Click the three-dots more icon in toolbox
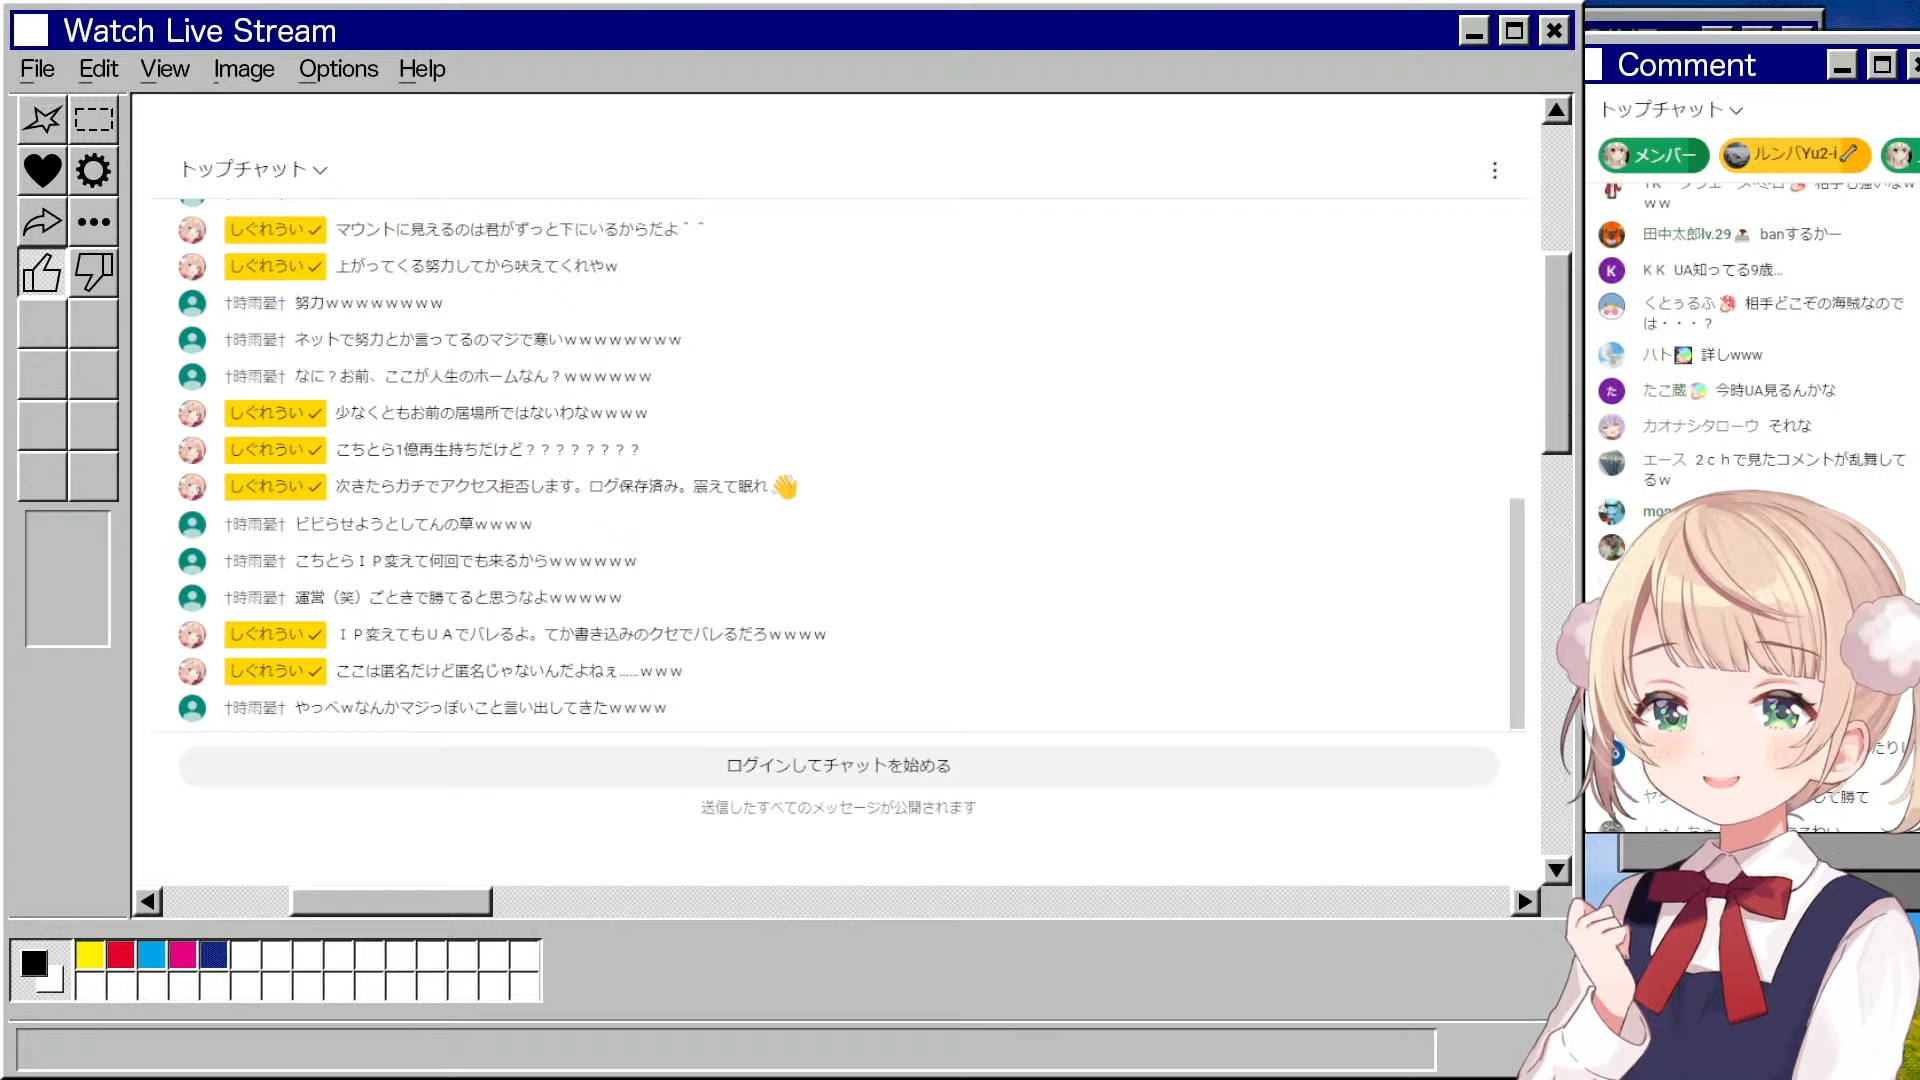The width and height of the screenshot is (1920, 1080). coord(94,222)
